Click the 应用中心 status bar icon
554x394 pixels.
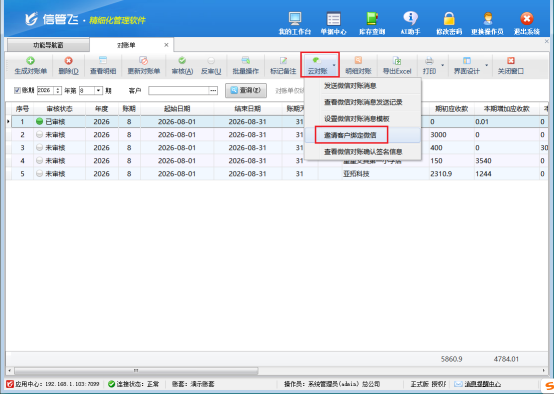(10, 384)
